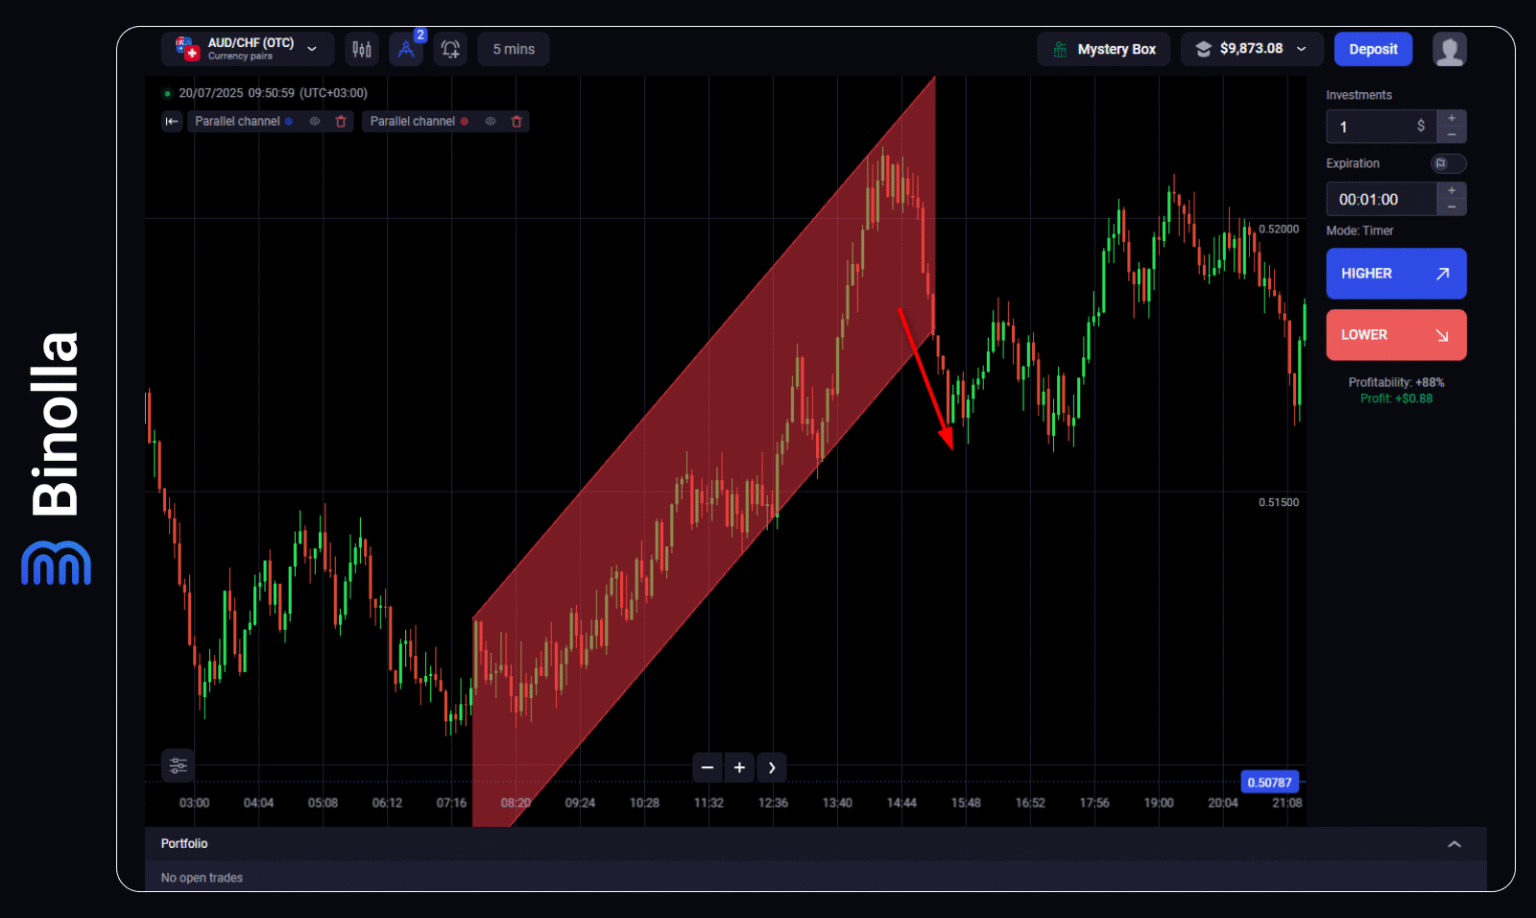Jump to latest candles using arrow icon
The image size is (1536, 918).
[771, 767]
